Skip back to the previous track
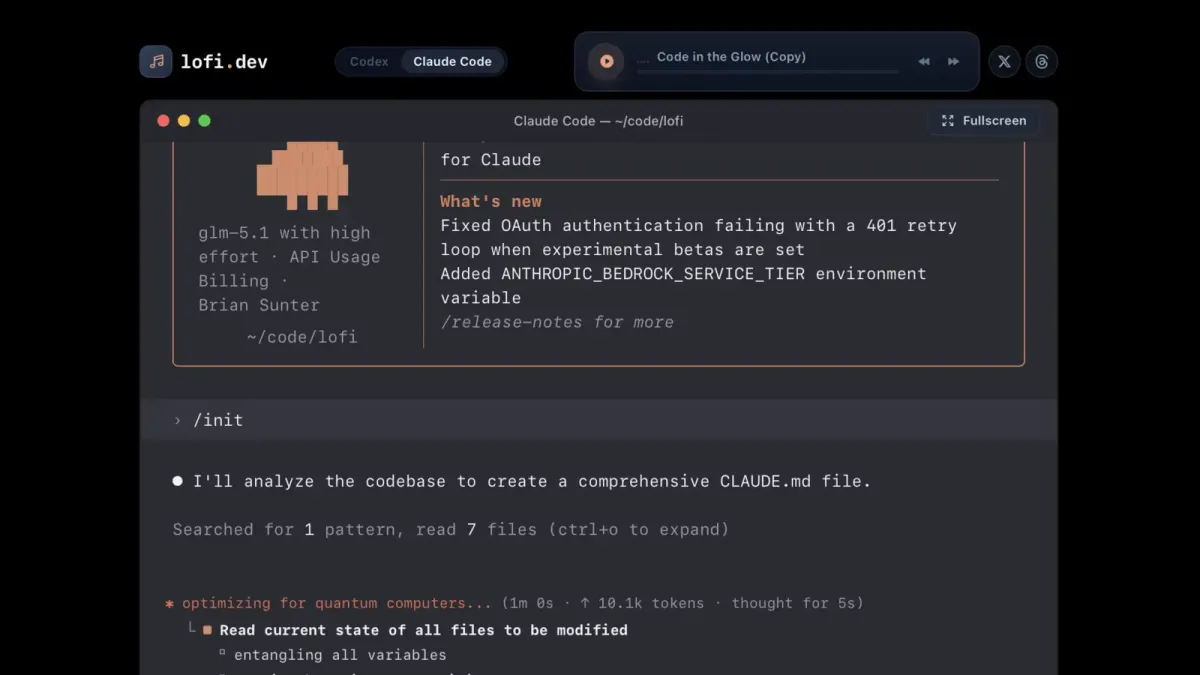Viewport: 1200px width, 675px height. tap(924, 61)
